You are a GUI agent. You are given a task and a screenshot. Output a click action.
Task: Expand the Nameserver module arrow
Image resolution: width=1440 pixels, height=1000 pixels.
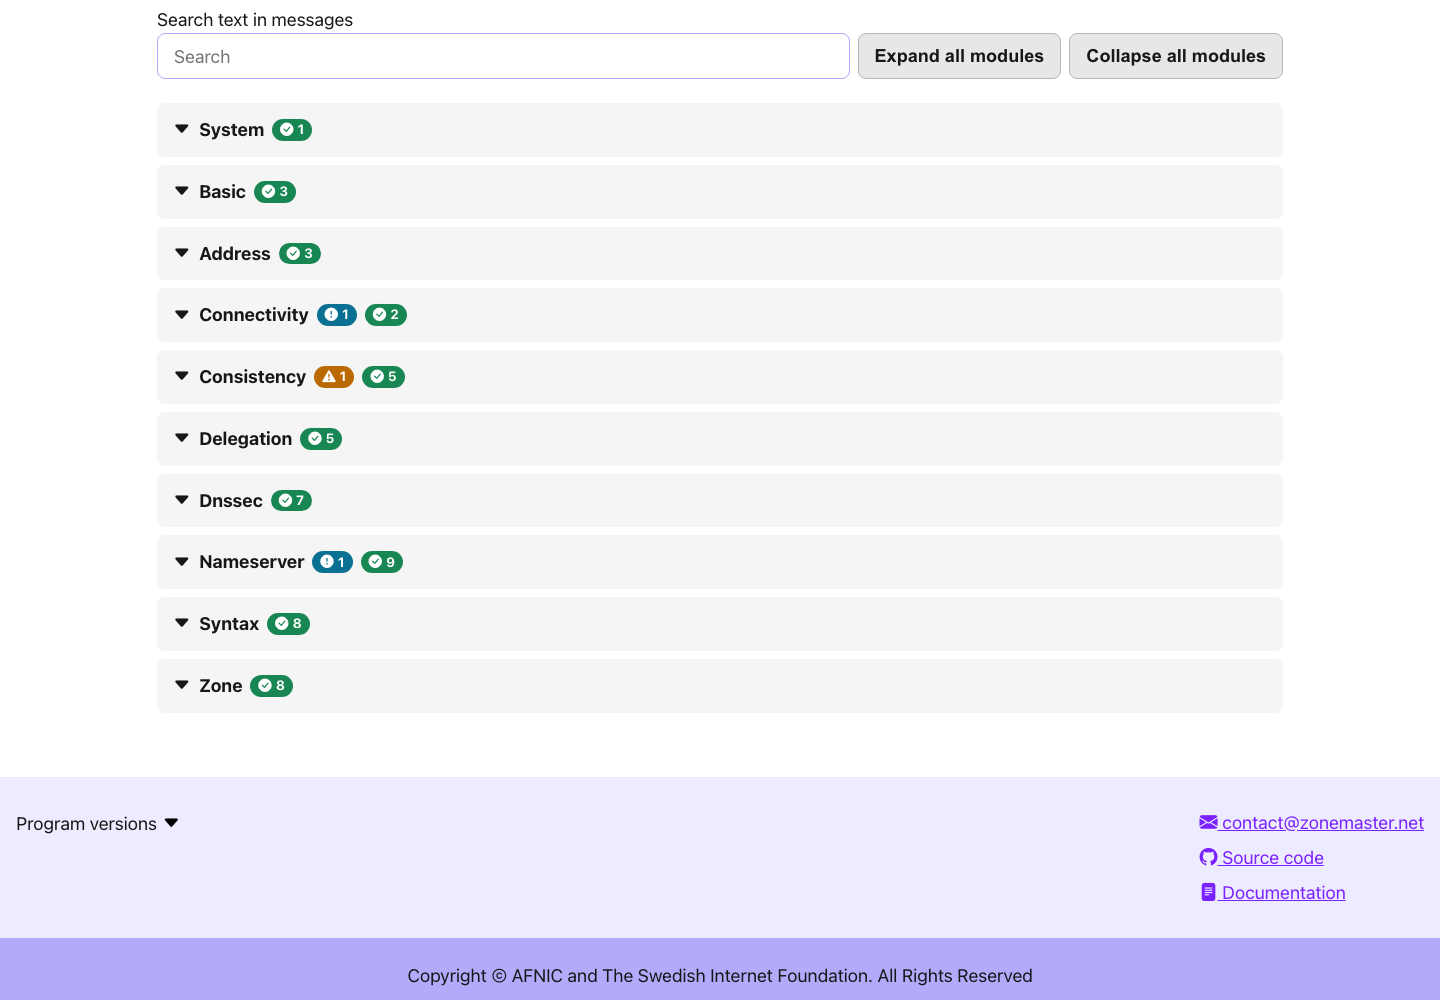(182, 562)
